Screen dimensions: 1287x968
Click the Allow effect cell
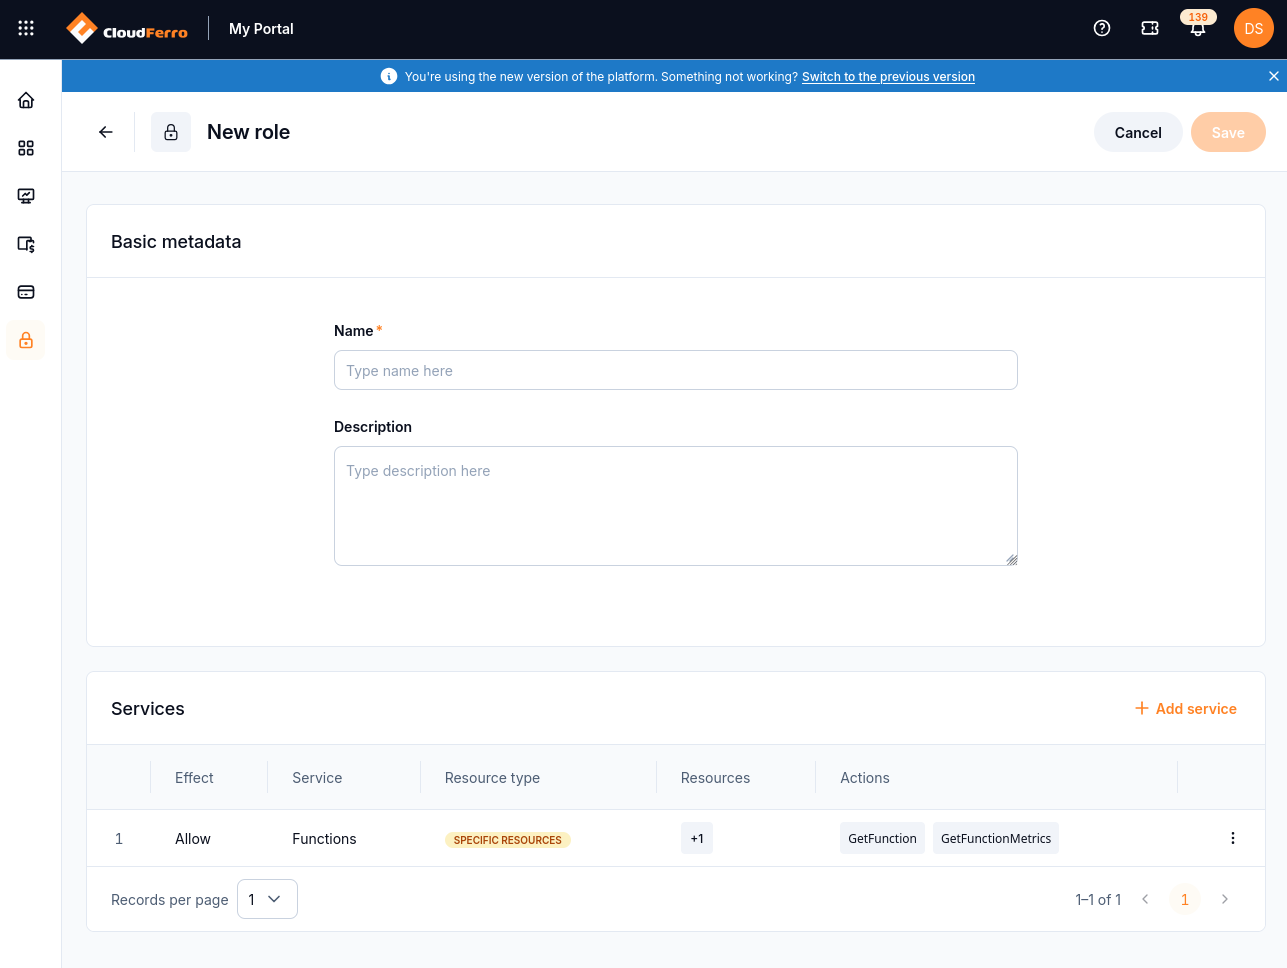(x=193, y=839)
